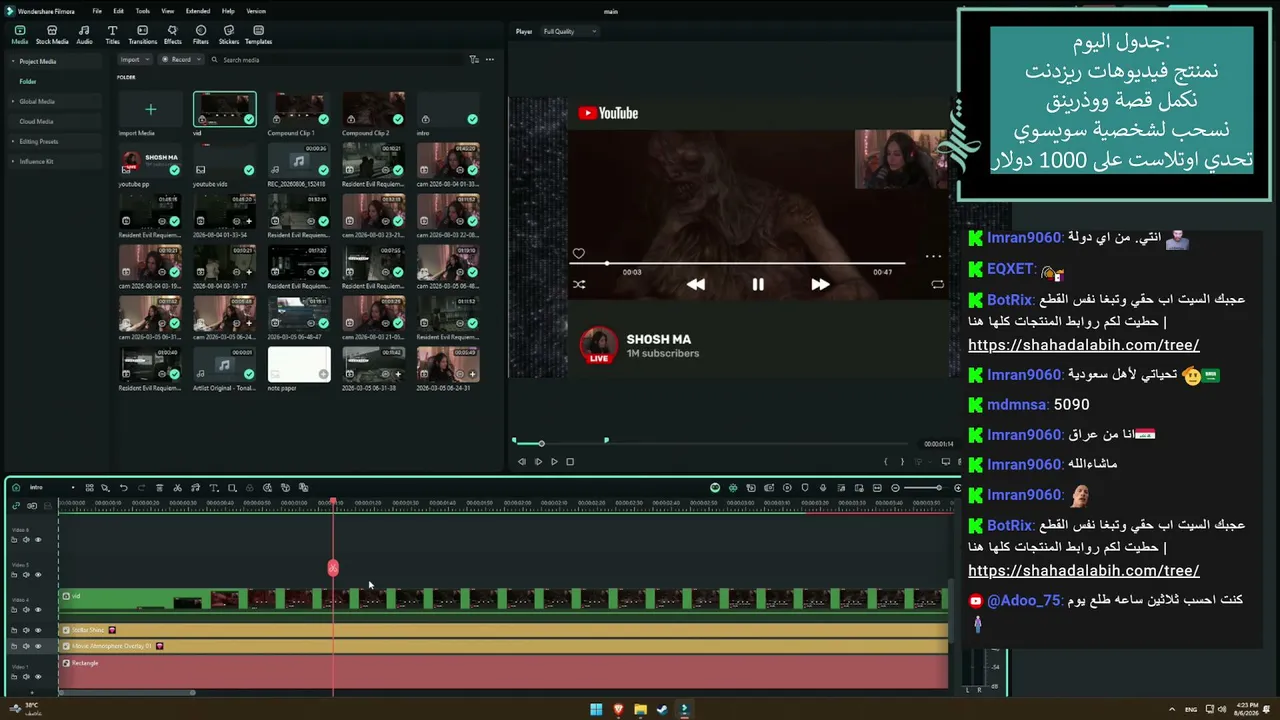The width and height of the screenshot is (1280, 720).
Task: Click the voiceover microphone icon
Action: pos(823,488)
